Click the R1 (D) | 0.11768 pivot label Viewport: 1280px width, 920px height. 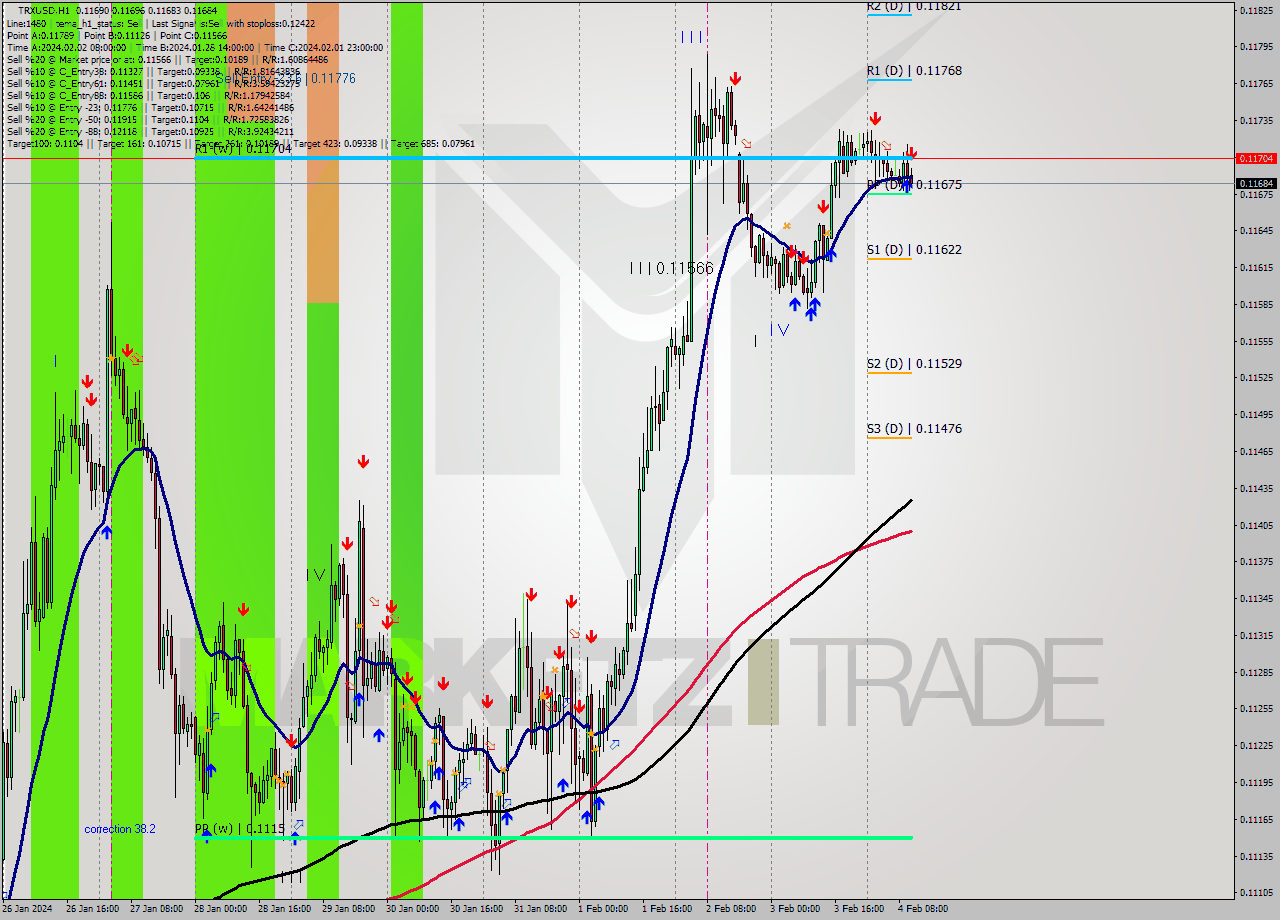point(914,71)
